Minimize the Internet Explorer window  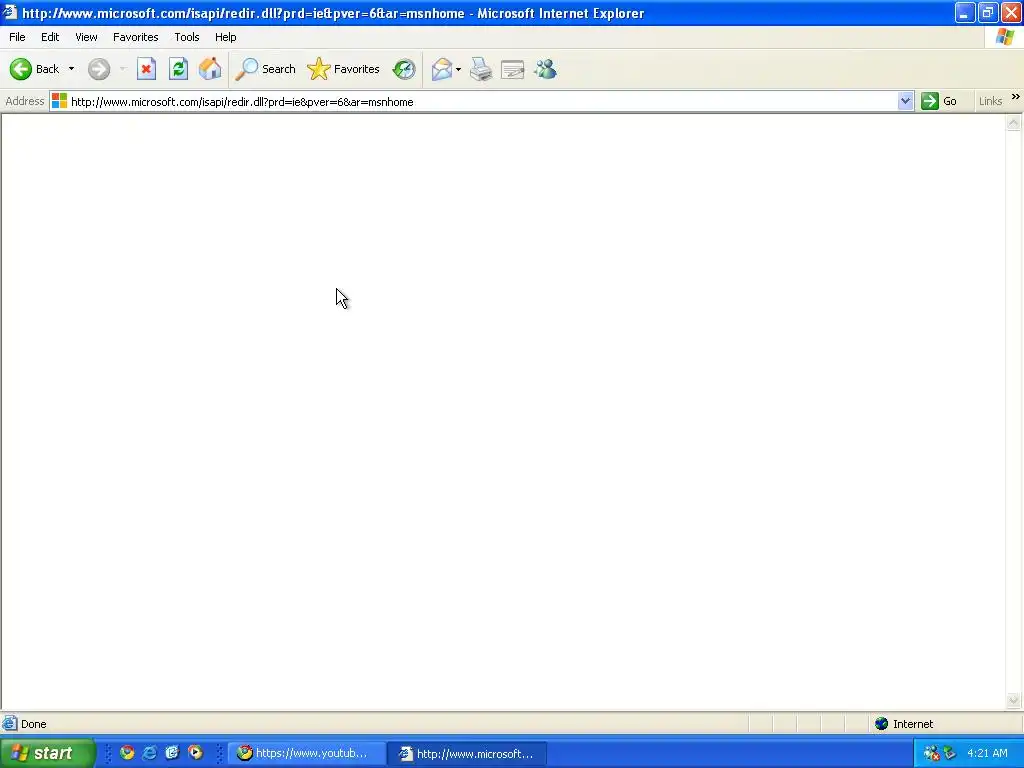965,12
